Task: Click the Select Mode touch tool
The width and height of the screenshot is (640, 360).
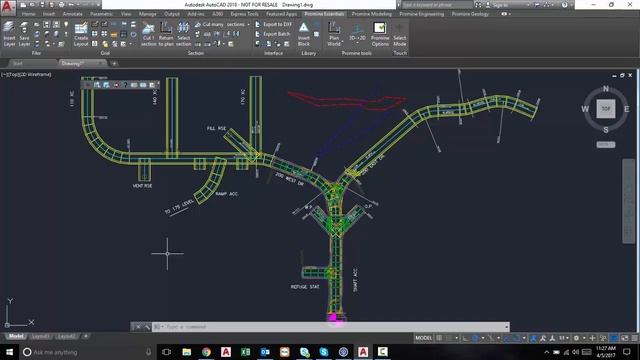Action: (x=400, y=34)
